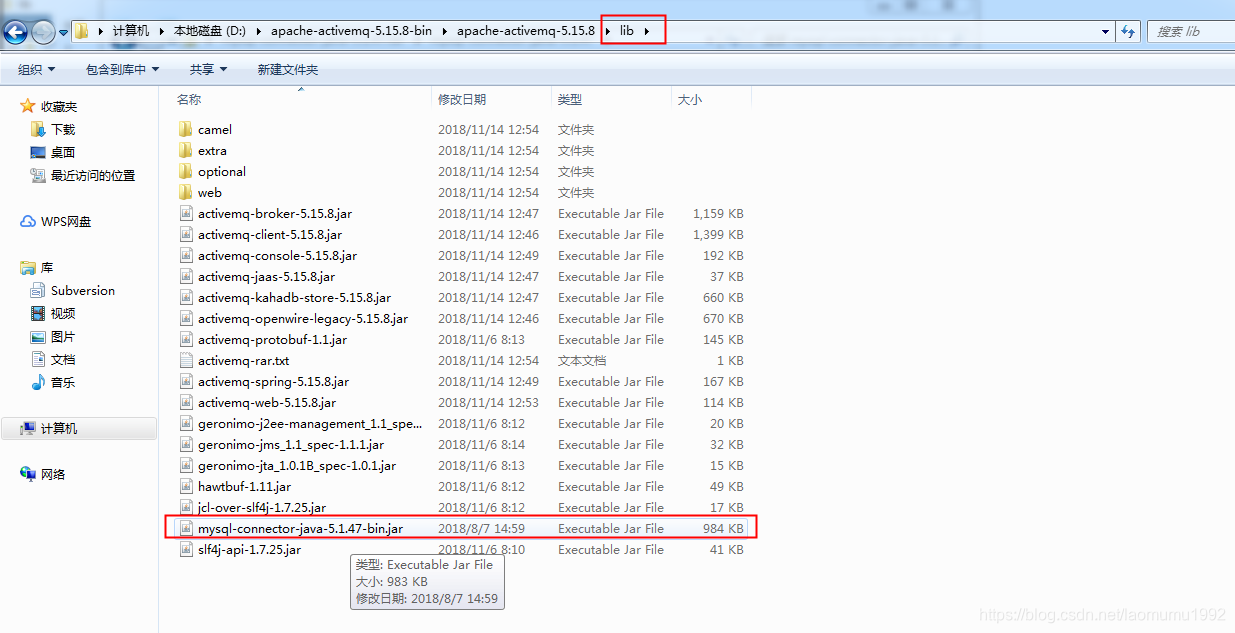Click the activemq-kahadb-store-5.15.8.jar file icon
Viewport: 1235px width, 633px height.
point(186,297)
